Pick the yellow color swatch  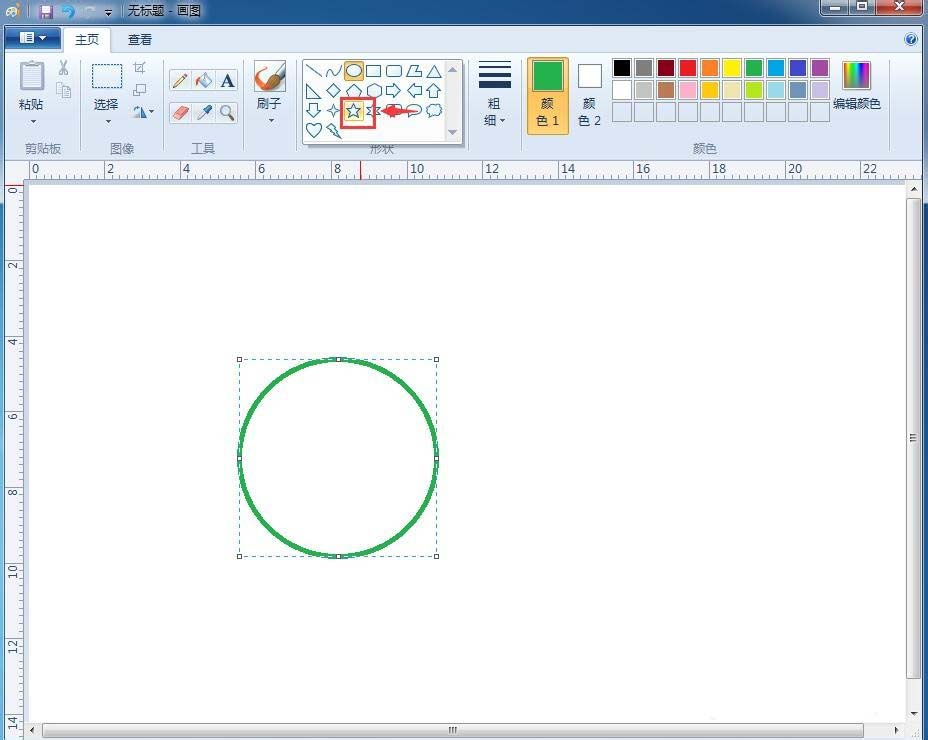pos(732,68)
